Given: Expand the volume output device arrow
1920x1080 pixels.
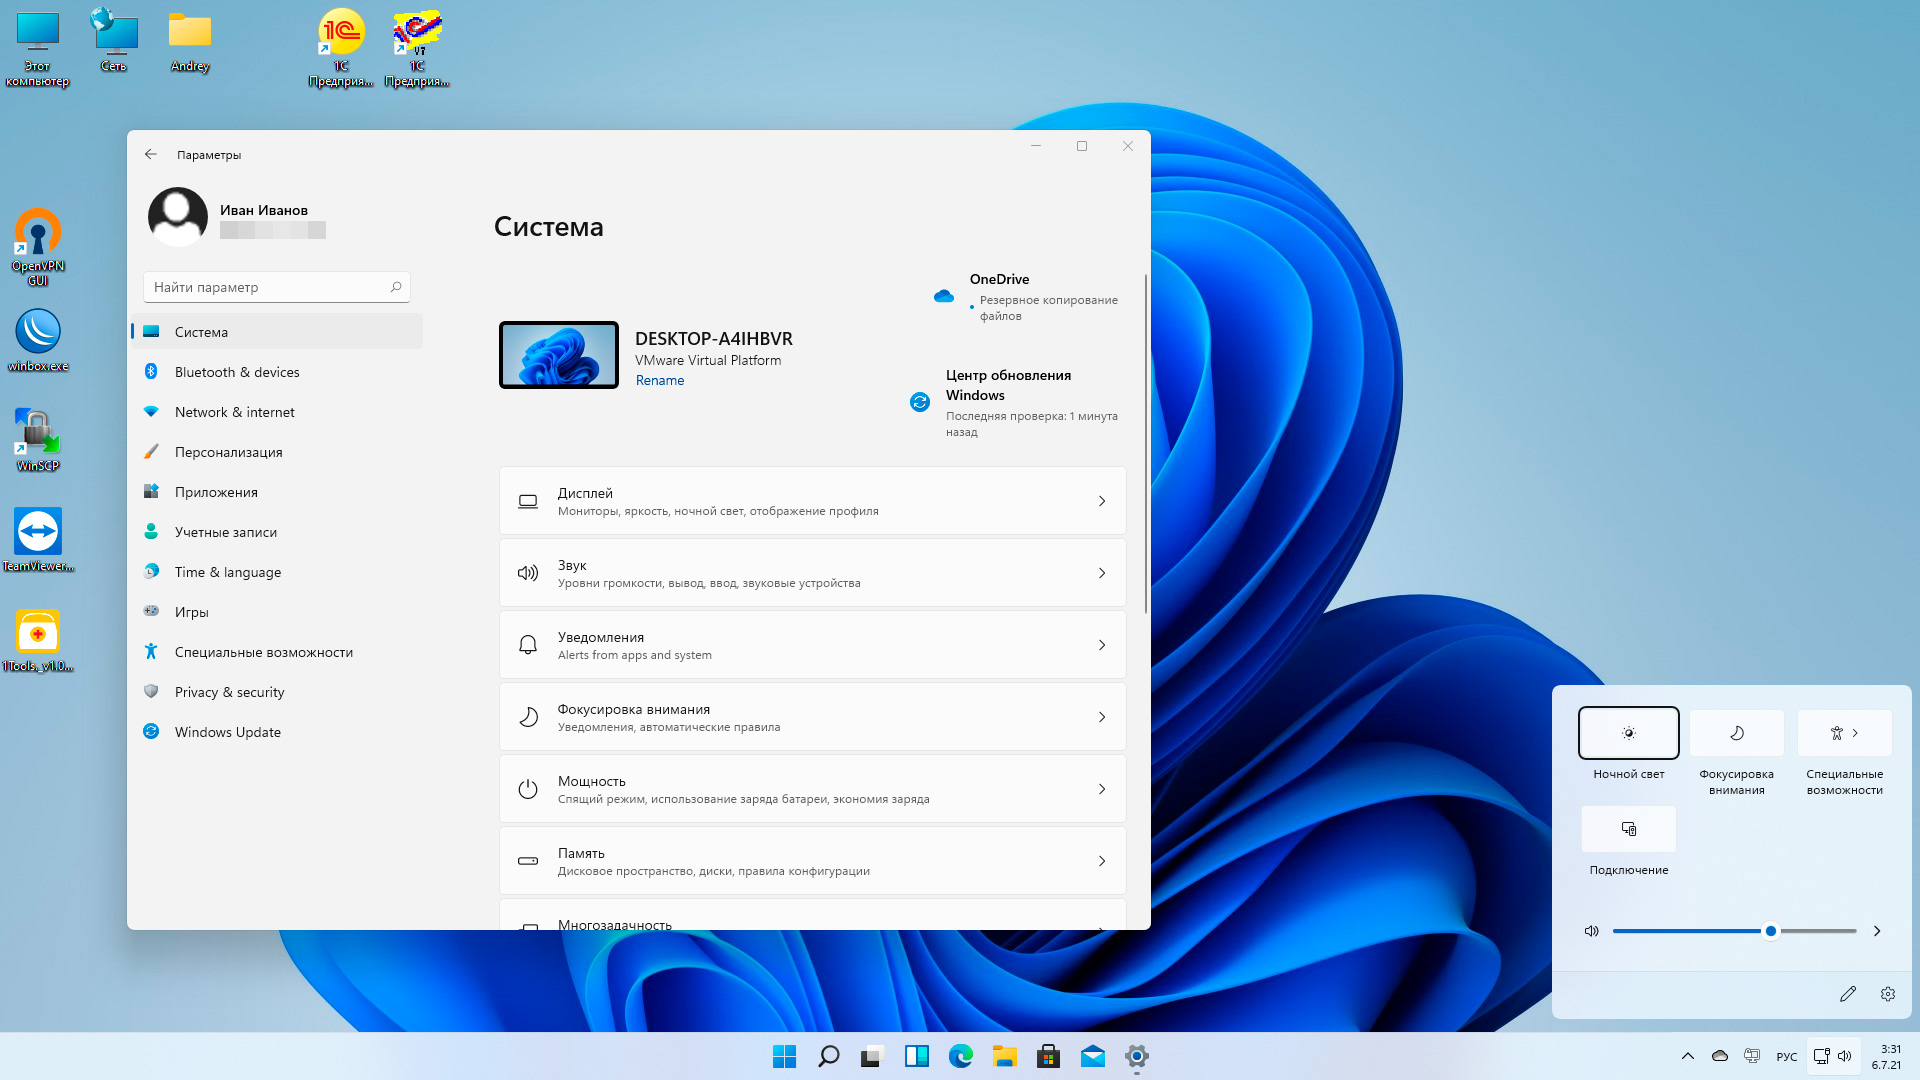Looking at the screenshot, I should coord(1877,931).
